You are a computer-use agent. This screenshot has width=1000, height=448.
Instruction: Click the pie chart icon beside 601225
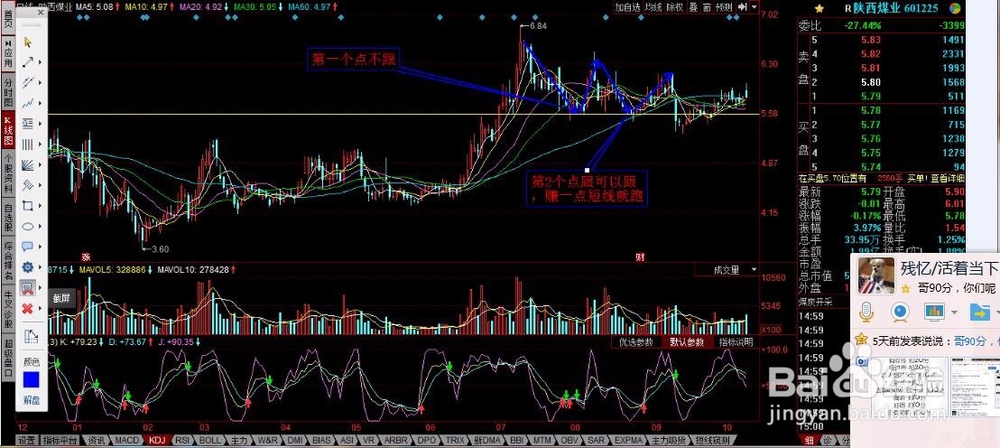(955, 8)
